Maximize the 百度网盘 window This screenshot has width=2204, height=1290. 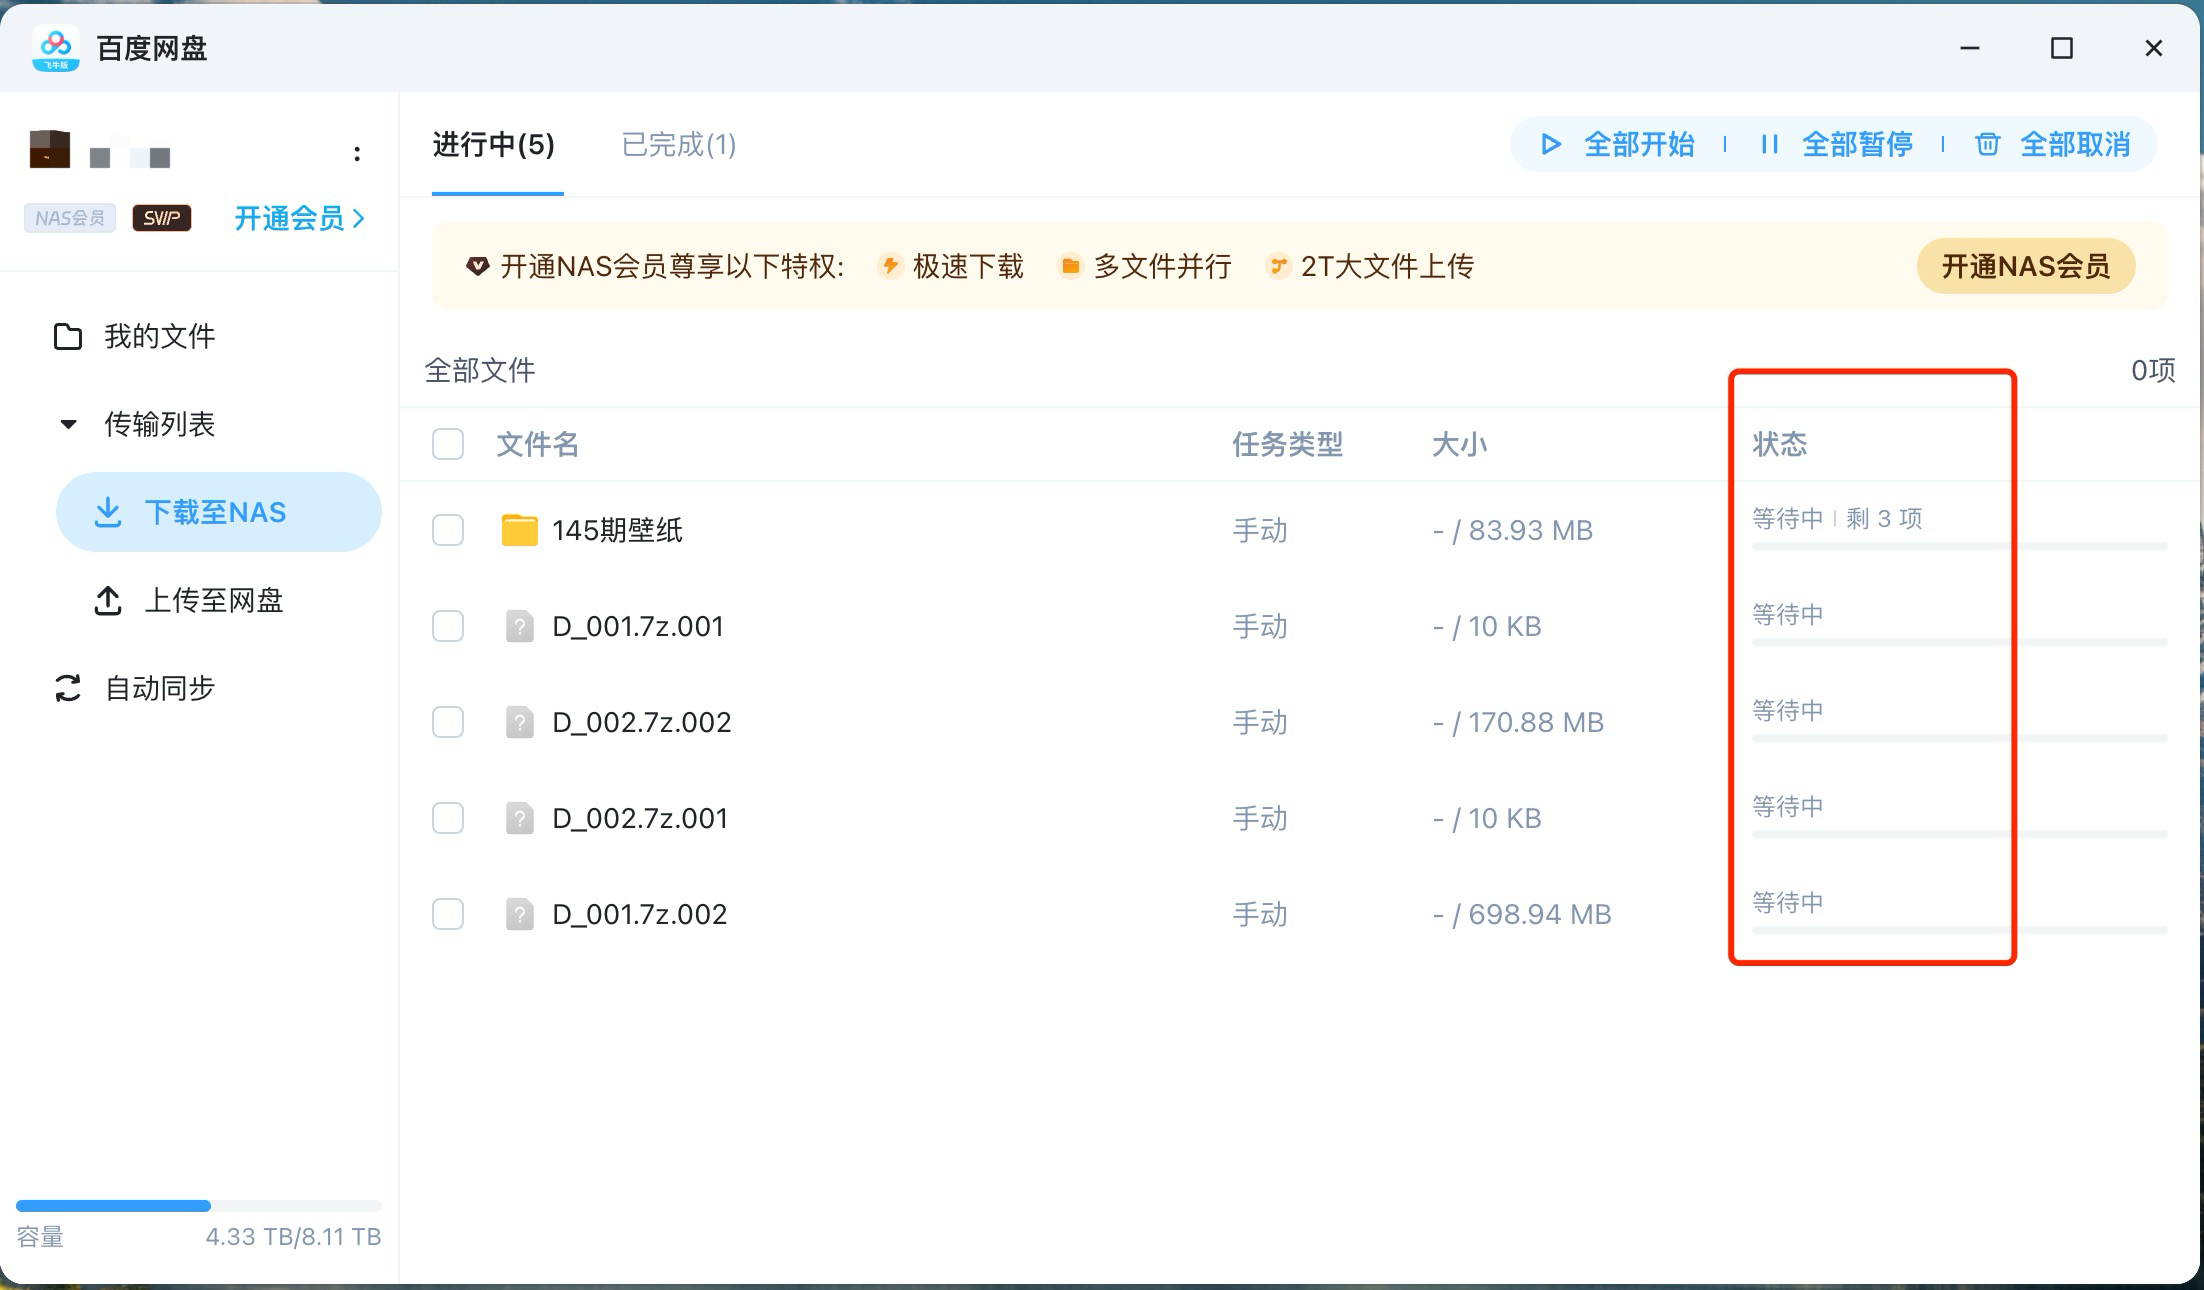click(x=2062, y=48)
